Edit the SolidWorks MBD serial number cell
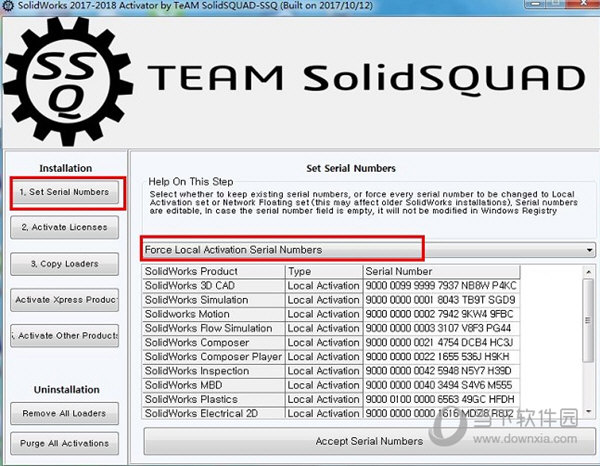 pos(441,385)
